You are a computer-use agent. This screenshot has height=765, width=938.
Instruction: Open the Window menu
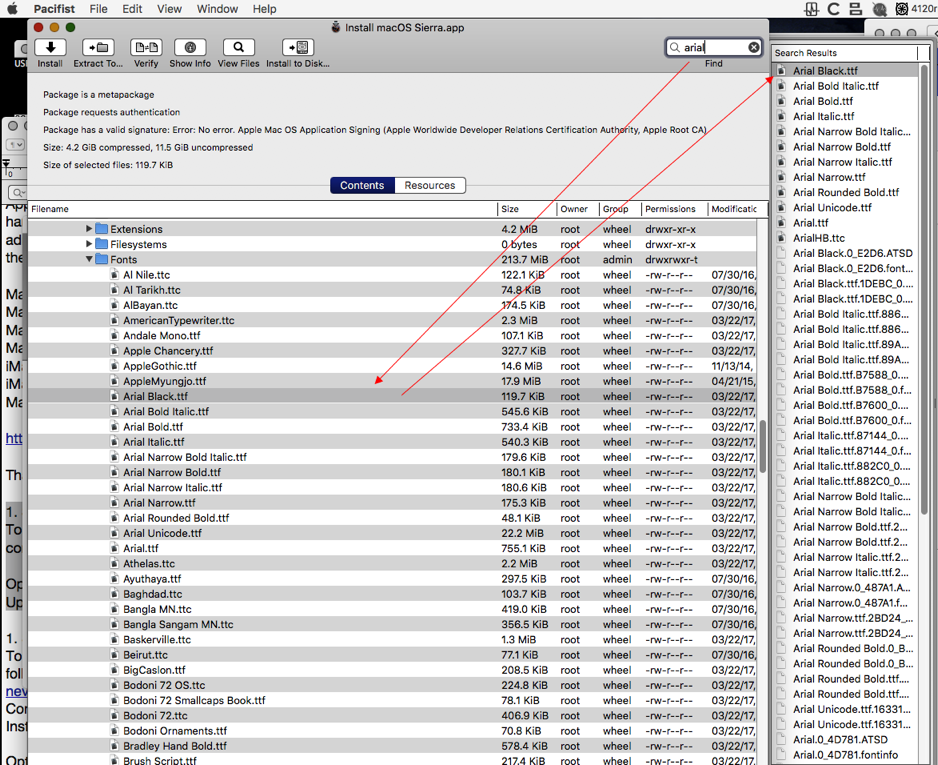click(217, 8)
